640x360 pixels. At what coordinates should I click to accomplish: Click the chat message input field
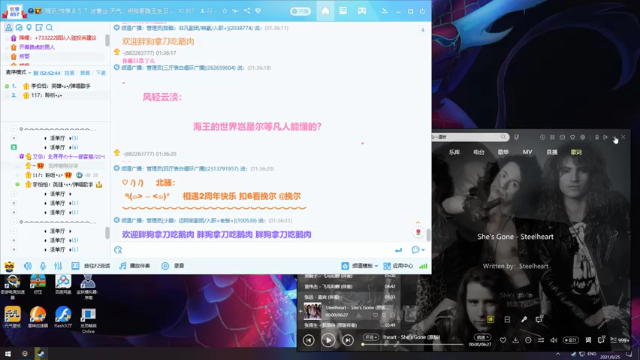(x=257, y=250)
